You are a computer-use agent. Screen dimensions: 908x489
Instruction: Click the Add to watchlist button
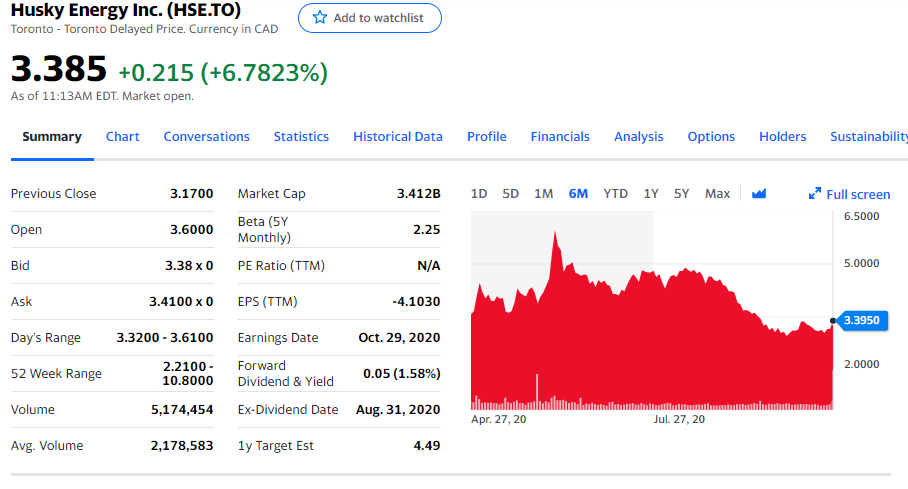pyautogui.click(x=370, y=18)
